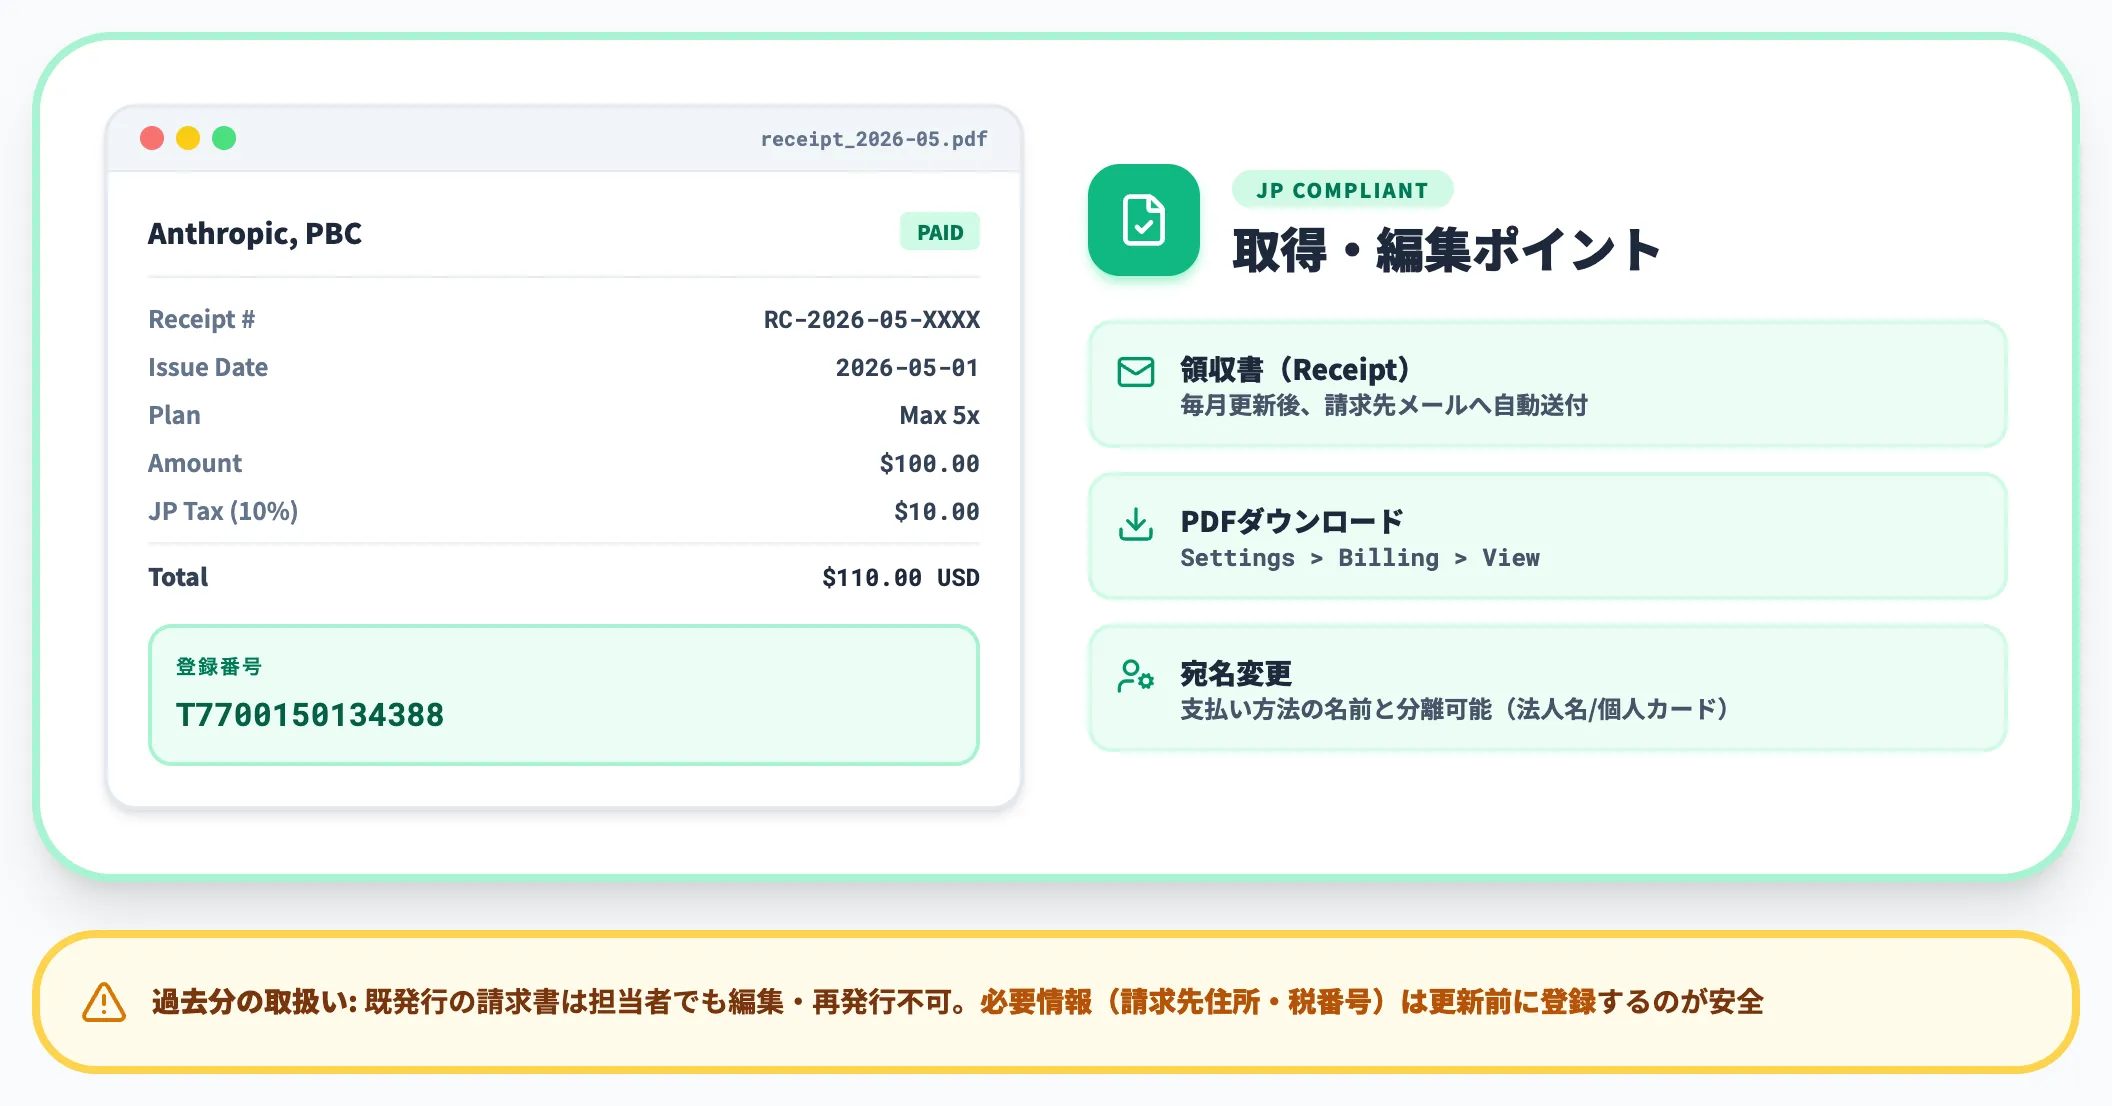This screenshot has height=1106, width=2112.
Task: Click the JP tax value $10.00
Action: point(937,512)
